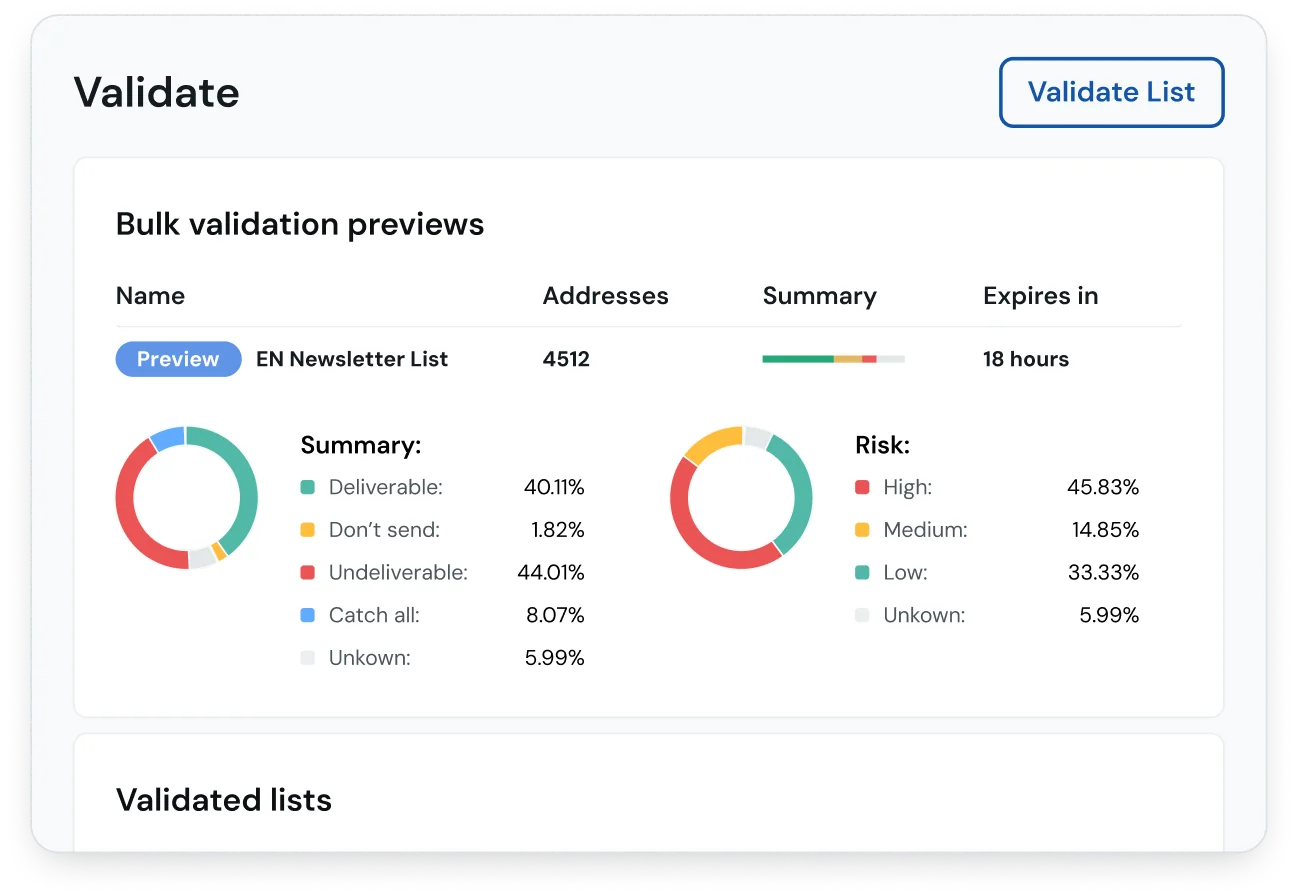The width and height of the screenshot is (1297, 896).
Task: Click the Validate List button
Action: coord(1111,92)
